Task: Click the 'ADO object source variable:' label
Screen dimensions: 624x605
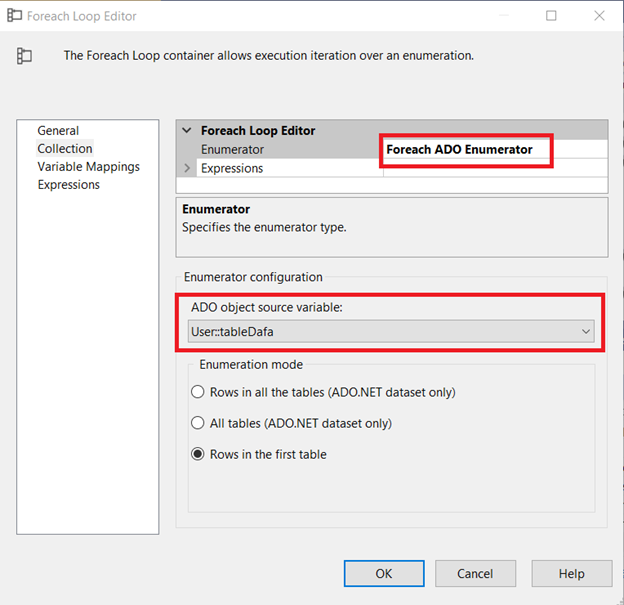Action: click(x=267, y=307)
